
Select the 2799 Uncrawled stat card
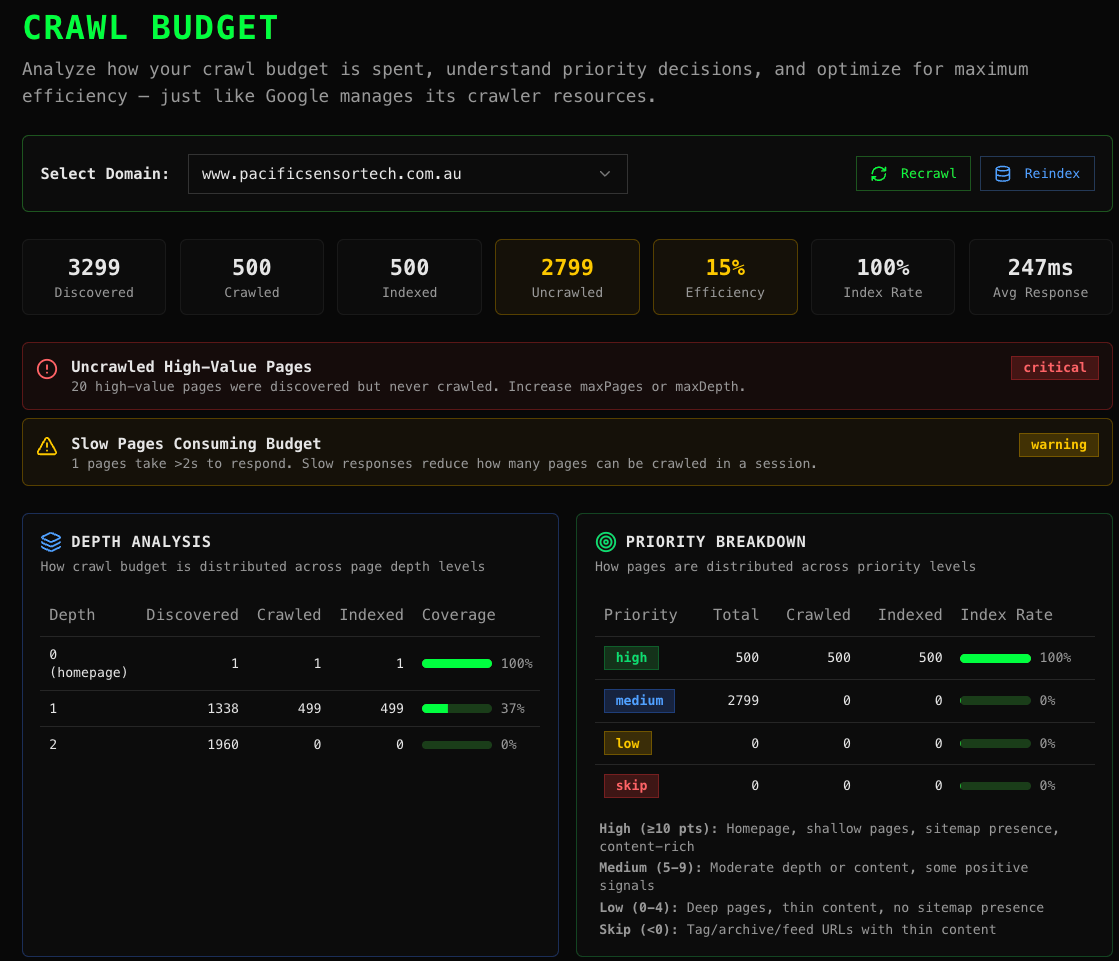click(x=567, y=277)
